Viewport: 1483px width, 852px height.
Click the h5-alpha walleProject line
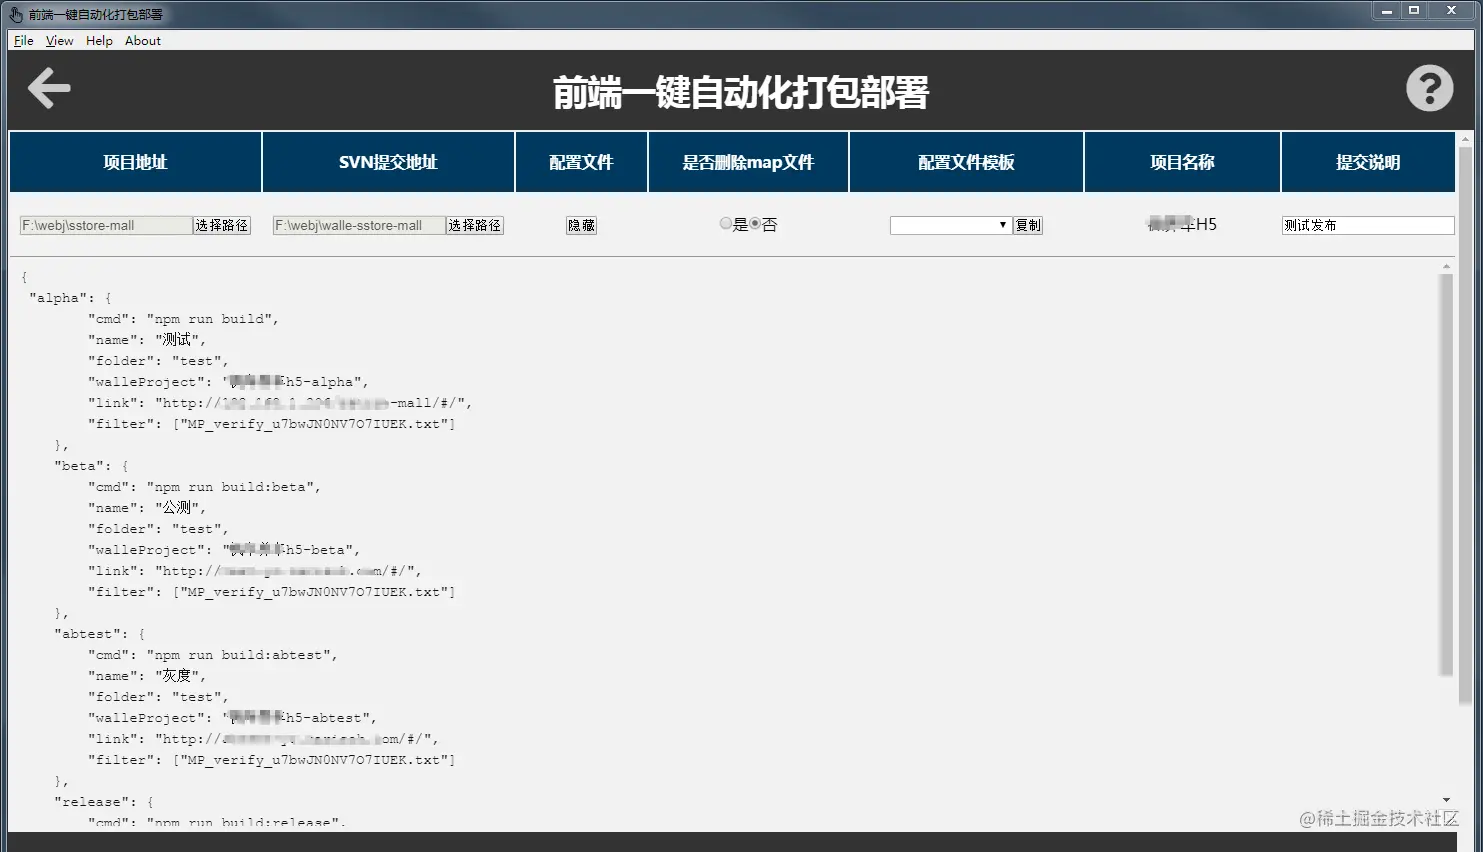(x=228, y=382)
